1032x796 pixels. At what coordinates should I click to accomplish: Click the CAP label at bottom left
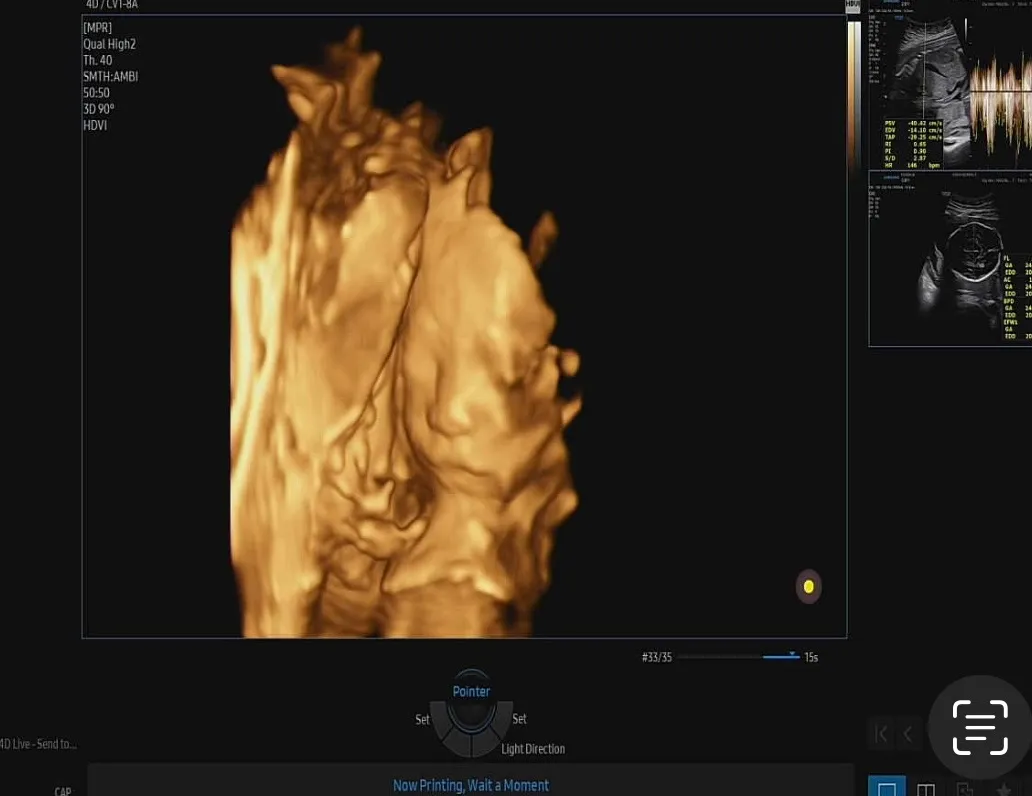[x=63, y=791]
